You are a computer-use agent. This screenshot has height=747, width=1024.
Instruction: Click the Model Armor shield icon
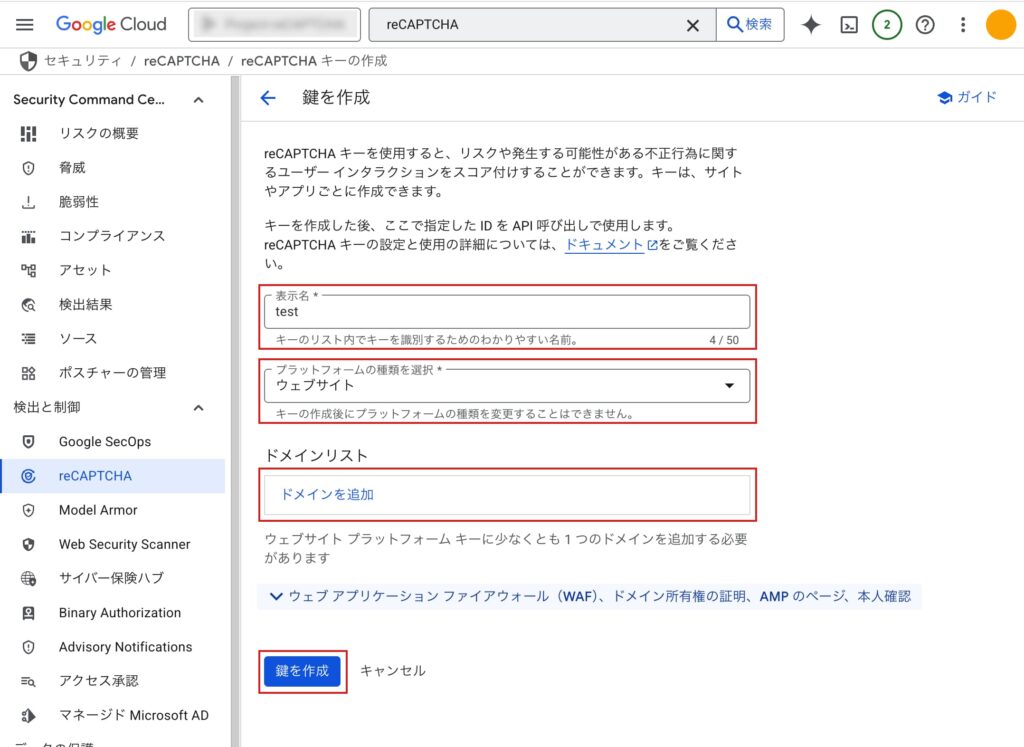28,510
